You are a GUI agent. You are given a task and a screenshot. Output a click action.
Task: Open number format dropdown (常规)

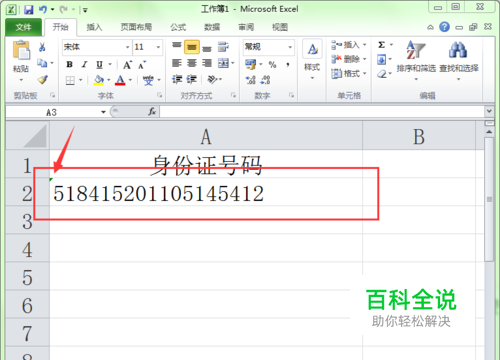pyautogui.click(x=290, y=47)
